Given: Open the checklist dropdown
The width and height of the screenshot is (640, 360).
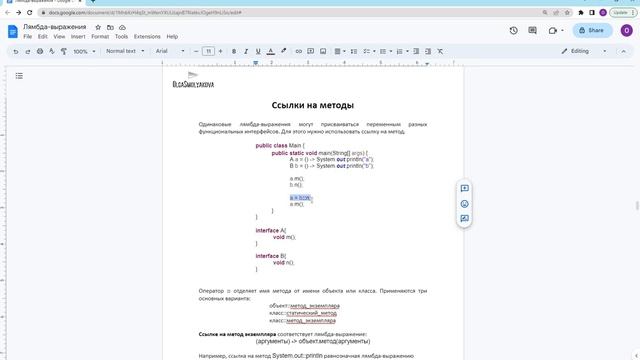Looking at the screenshot, I should click(369, 51).
